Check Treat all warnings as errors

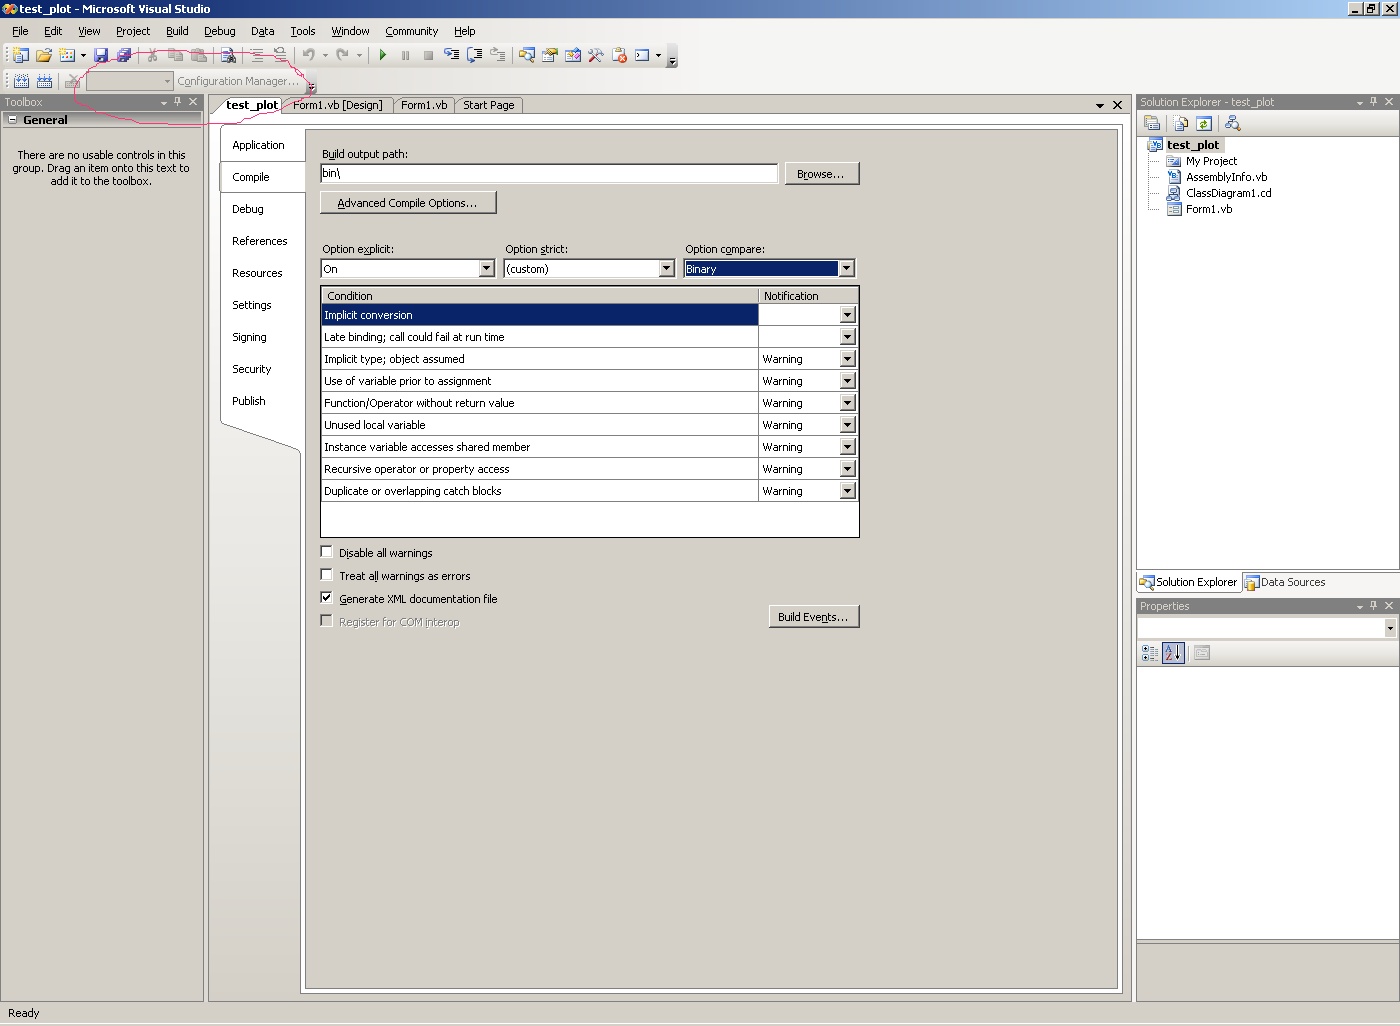pyautogui.click(x=327, y=575)
